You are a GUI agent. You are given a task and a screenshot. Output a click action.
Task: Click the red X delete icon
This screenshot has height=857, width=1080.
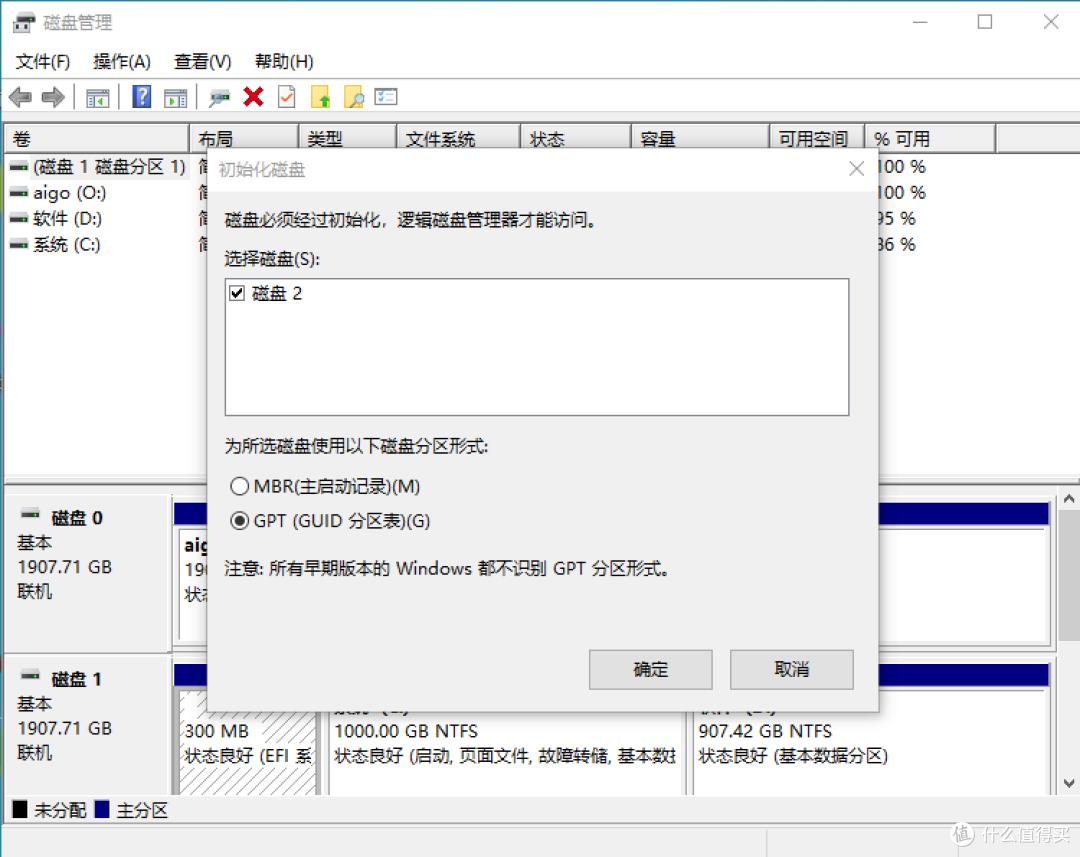click(x=253, y=97)
